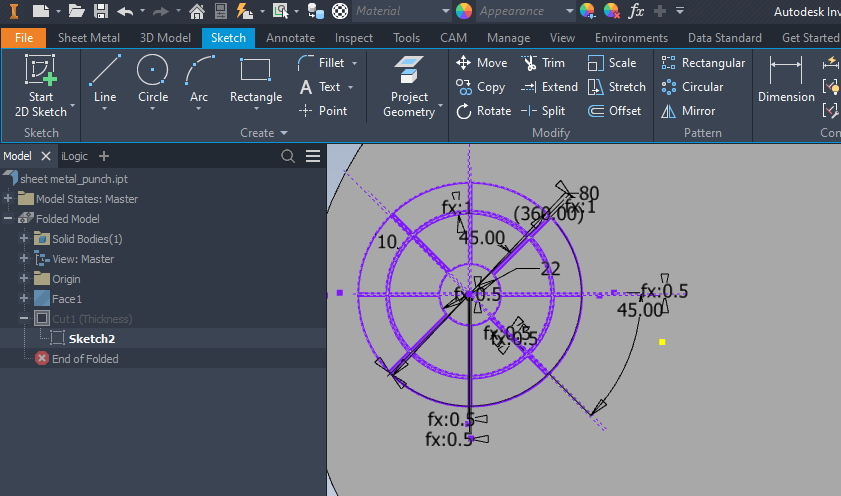The width and height of the screenshot is (841, 496).
Task: Use the Trim tool
Action: [x=543, y=63]
